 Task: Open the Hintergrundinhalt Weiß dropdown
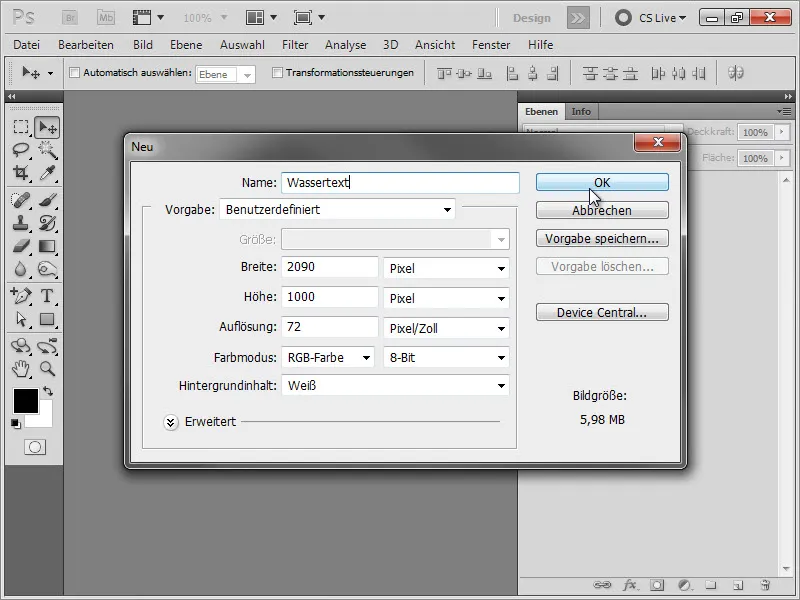pos(395,386)
